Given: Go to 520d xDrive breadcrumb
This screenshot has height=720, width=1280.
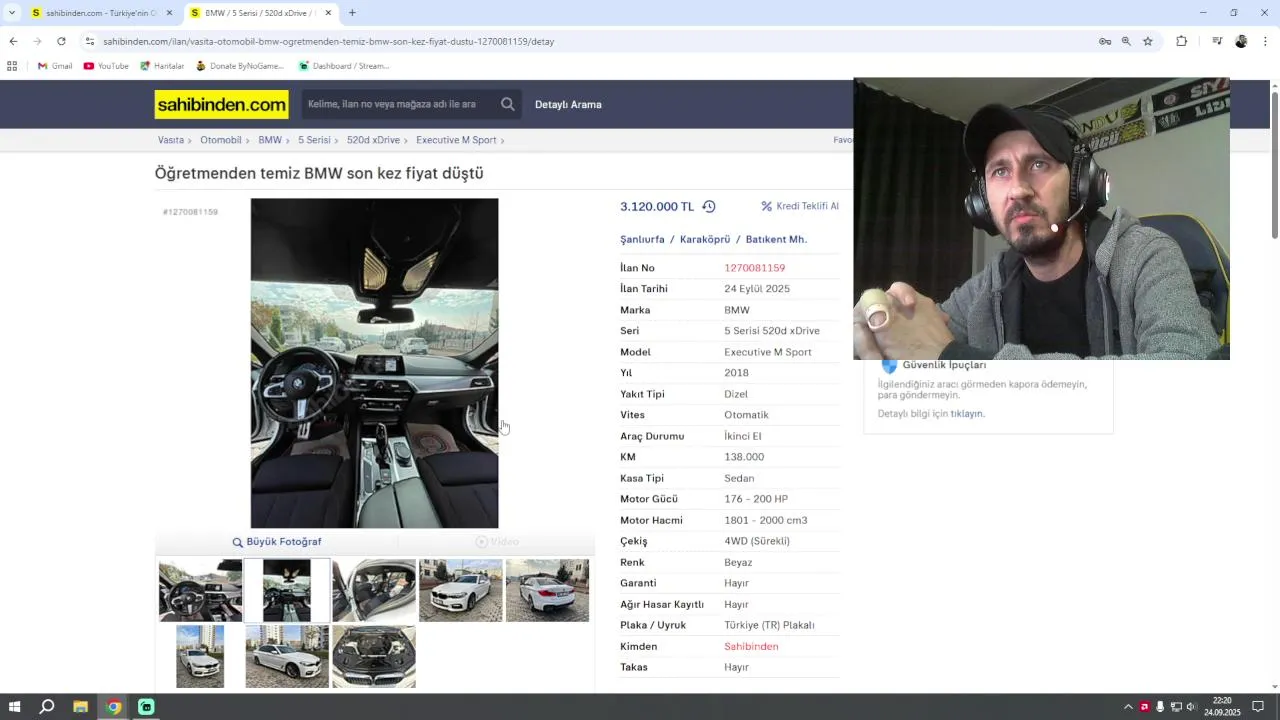Looking at the screenshot, I should click(x=373, y=140).
